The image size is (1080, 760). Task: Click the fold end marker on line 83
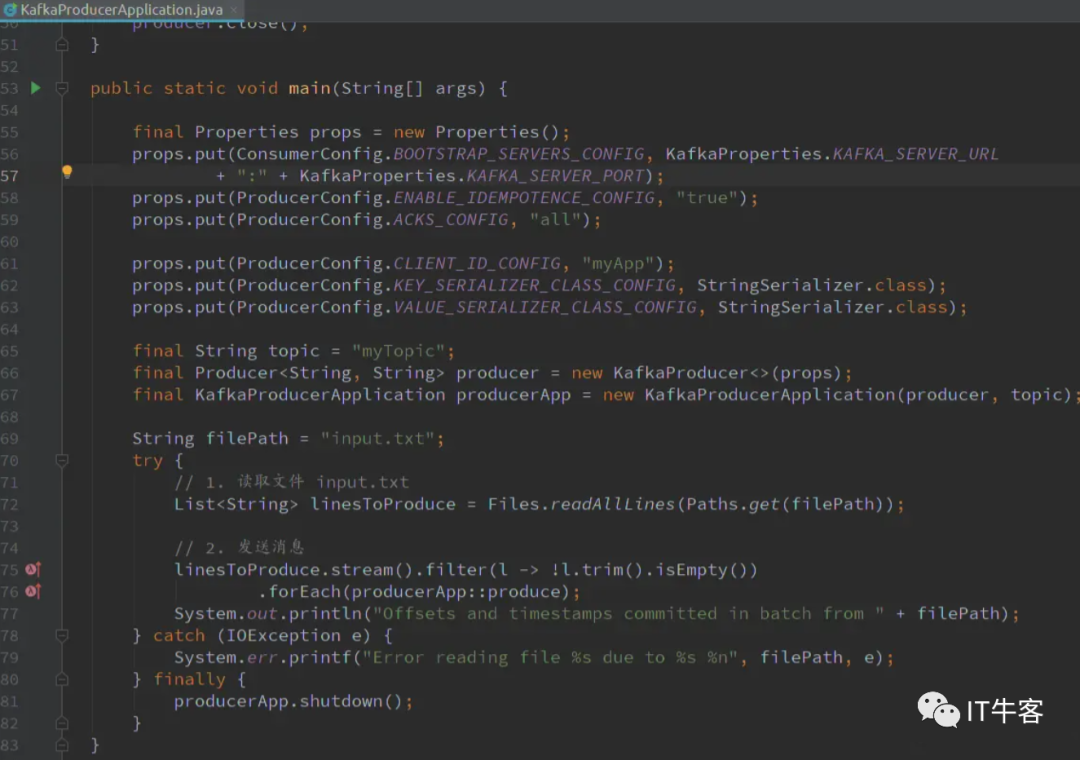click(x=62, y=745)
